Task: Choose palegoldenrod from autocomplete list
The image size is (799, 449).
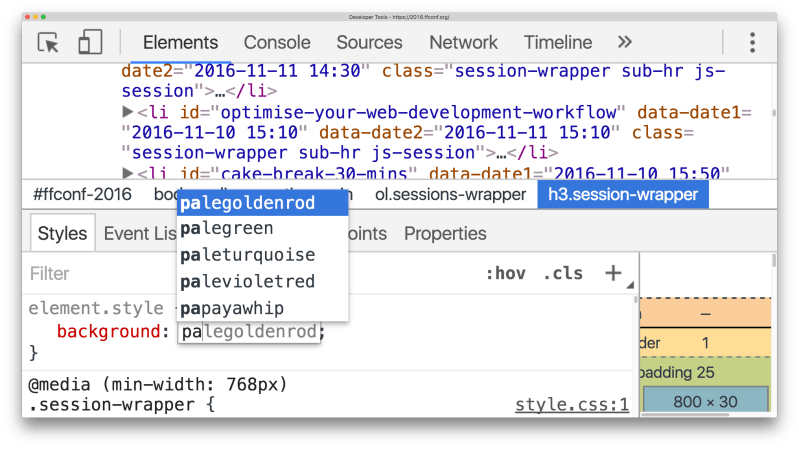Action: [x=262, y=203]
